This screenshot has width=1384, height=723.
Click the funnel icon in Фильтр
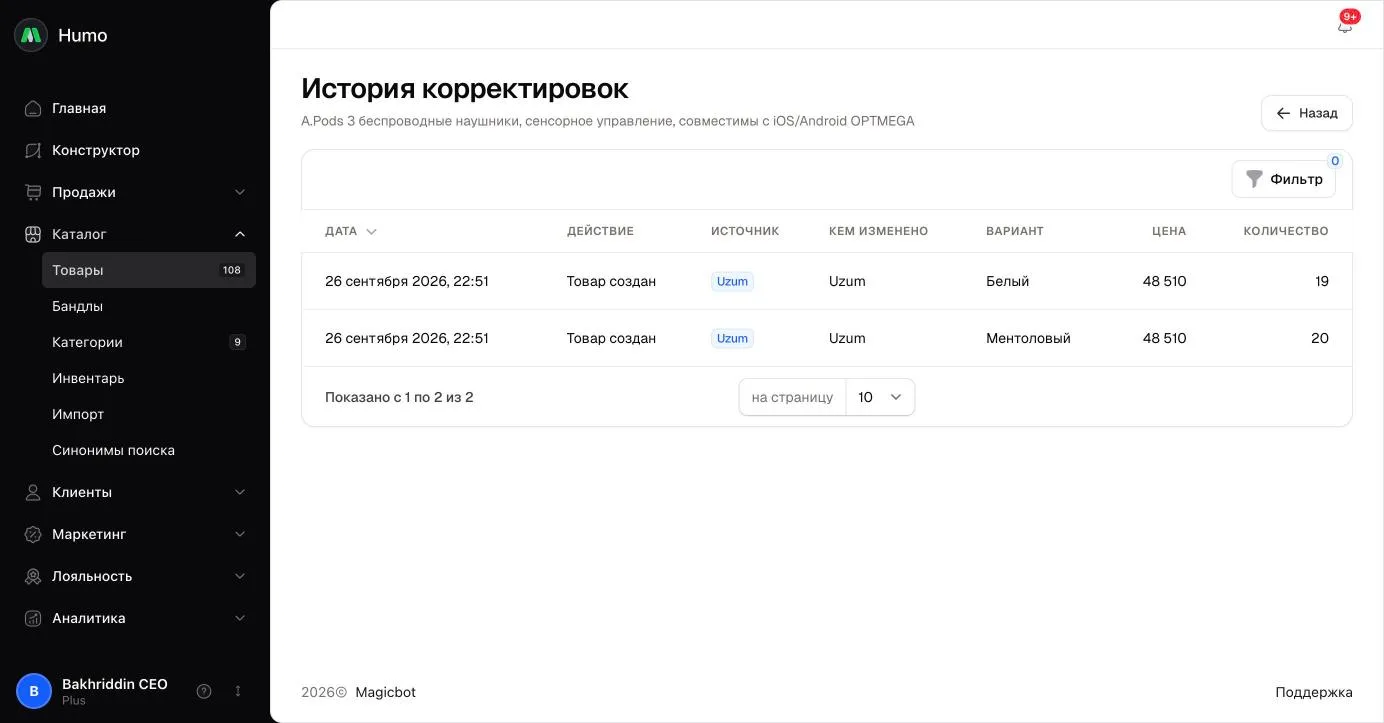coord(1254,179)
